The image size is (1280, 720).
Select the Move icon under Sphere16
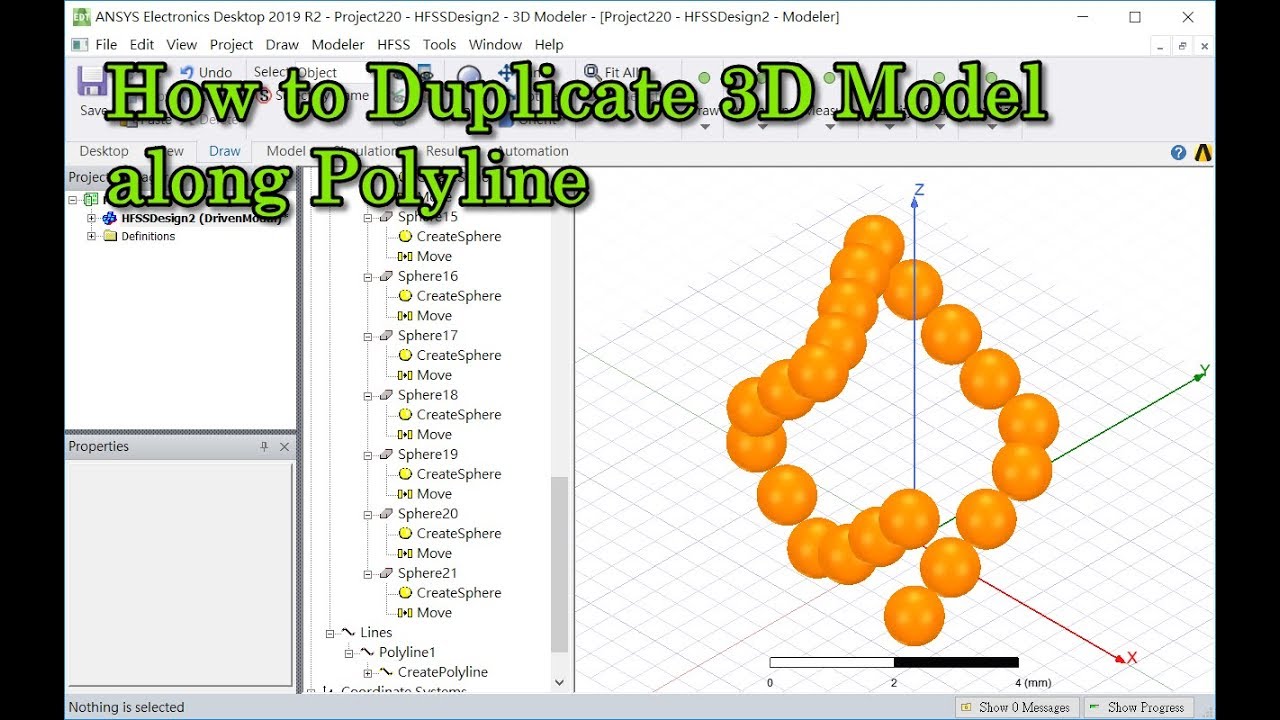[405, 316]
